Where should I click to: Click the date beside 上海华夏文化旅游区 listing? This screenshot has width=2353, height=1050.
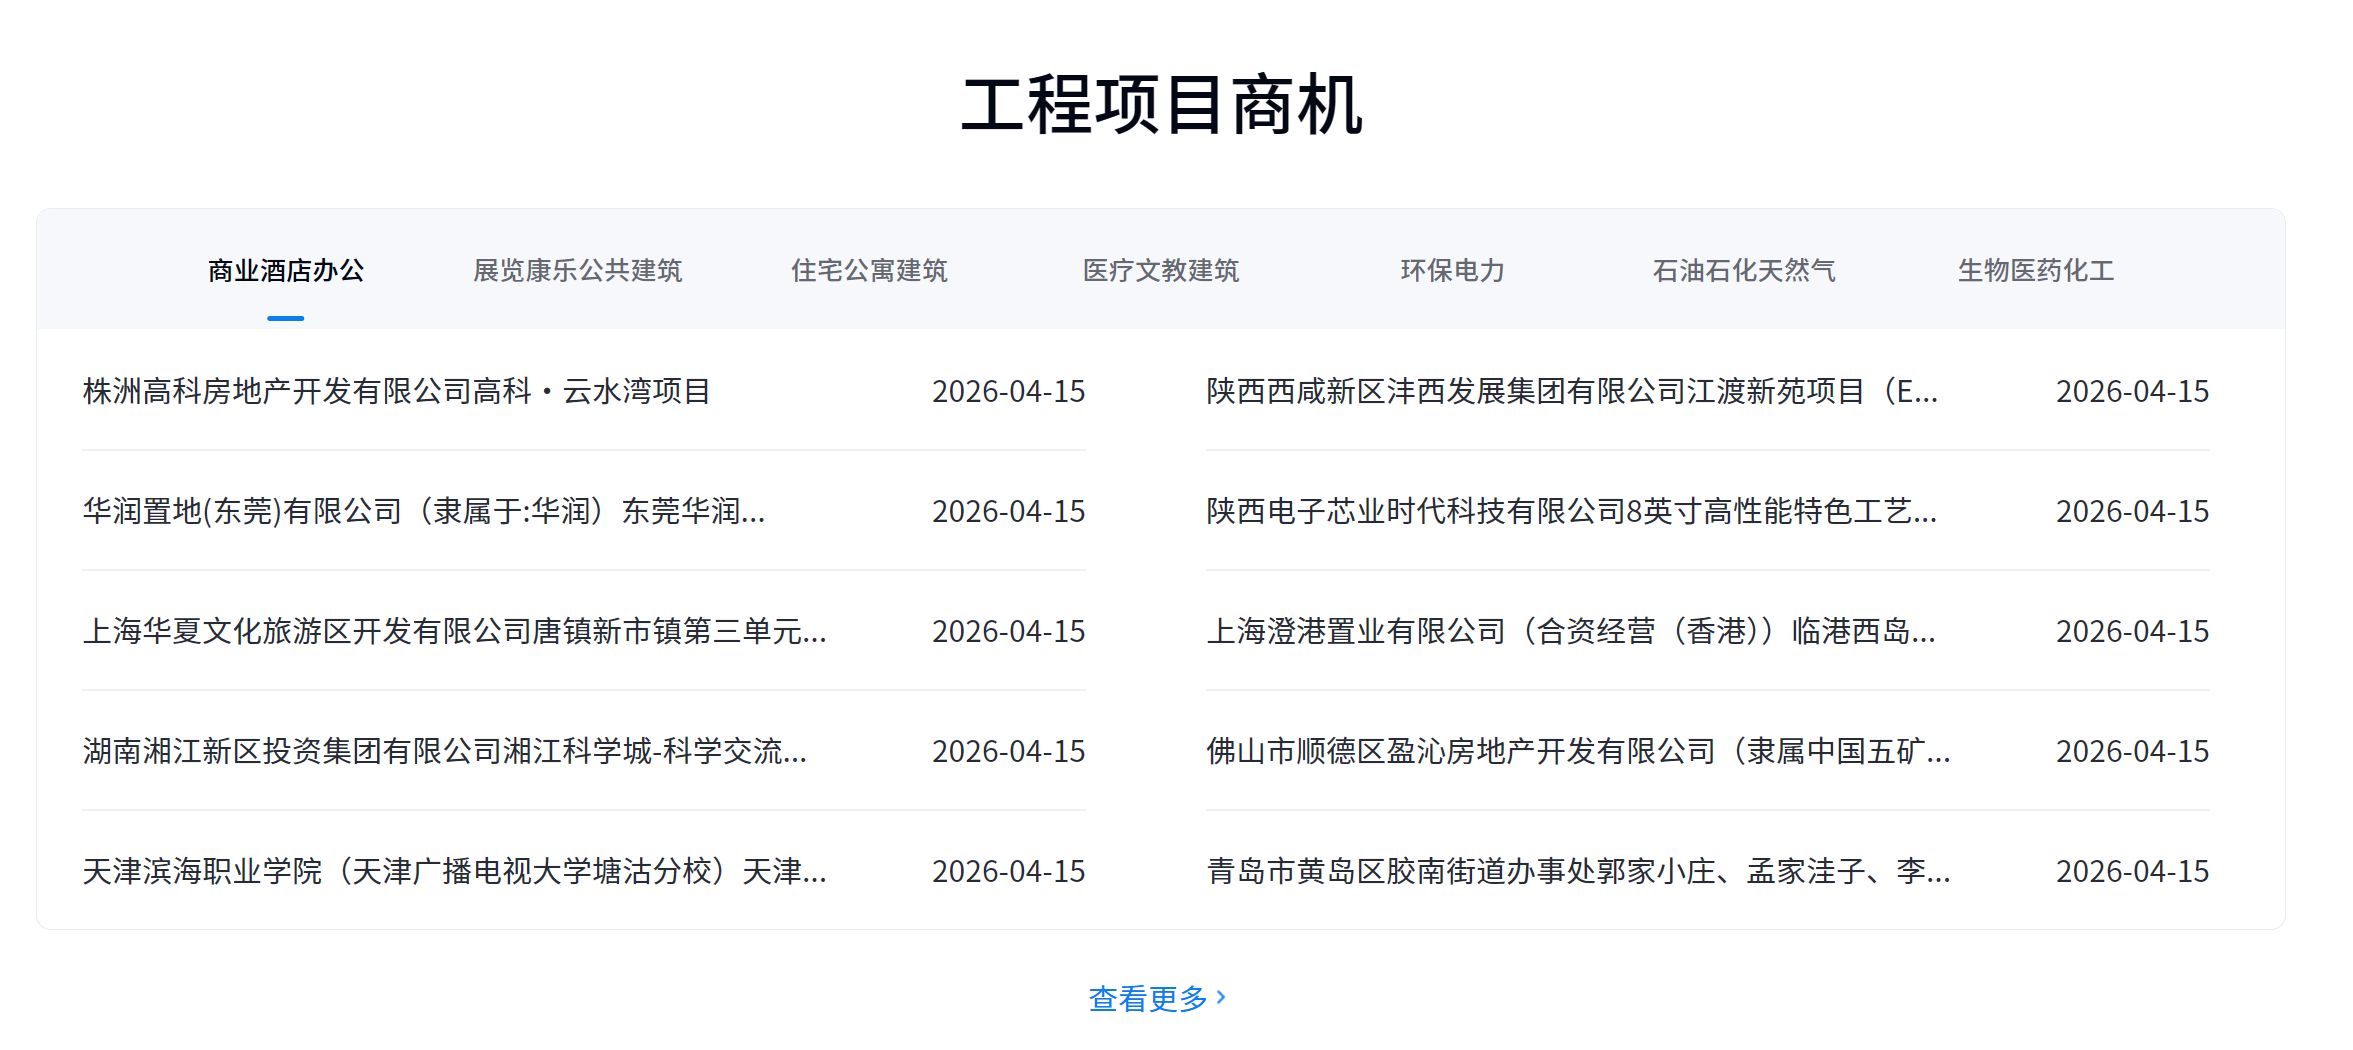(1009, 631)
